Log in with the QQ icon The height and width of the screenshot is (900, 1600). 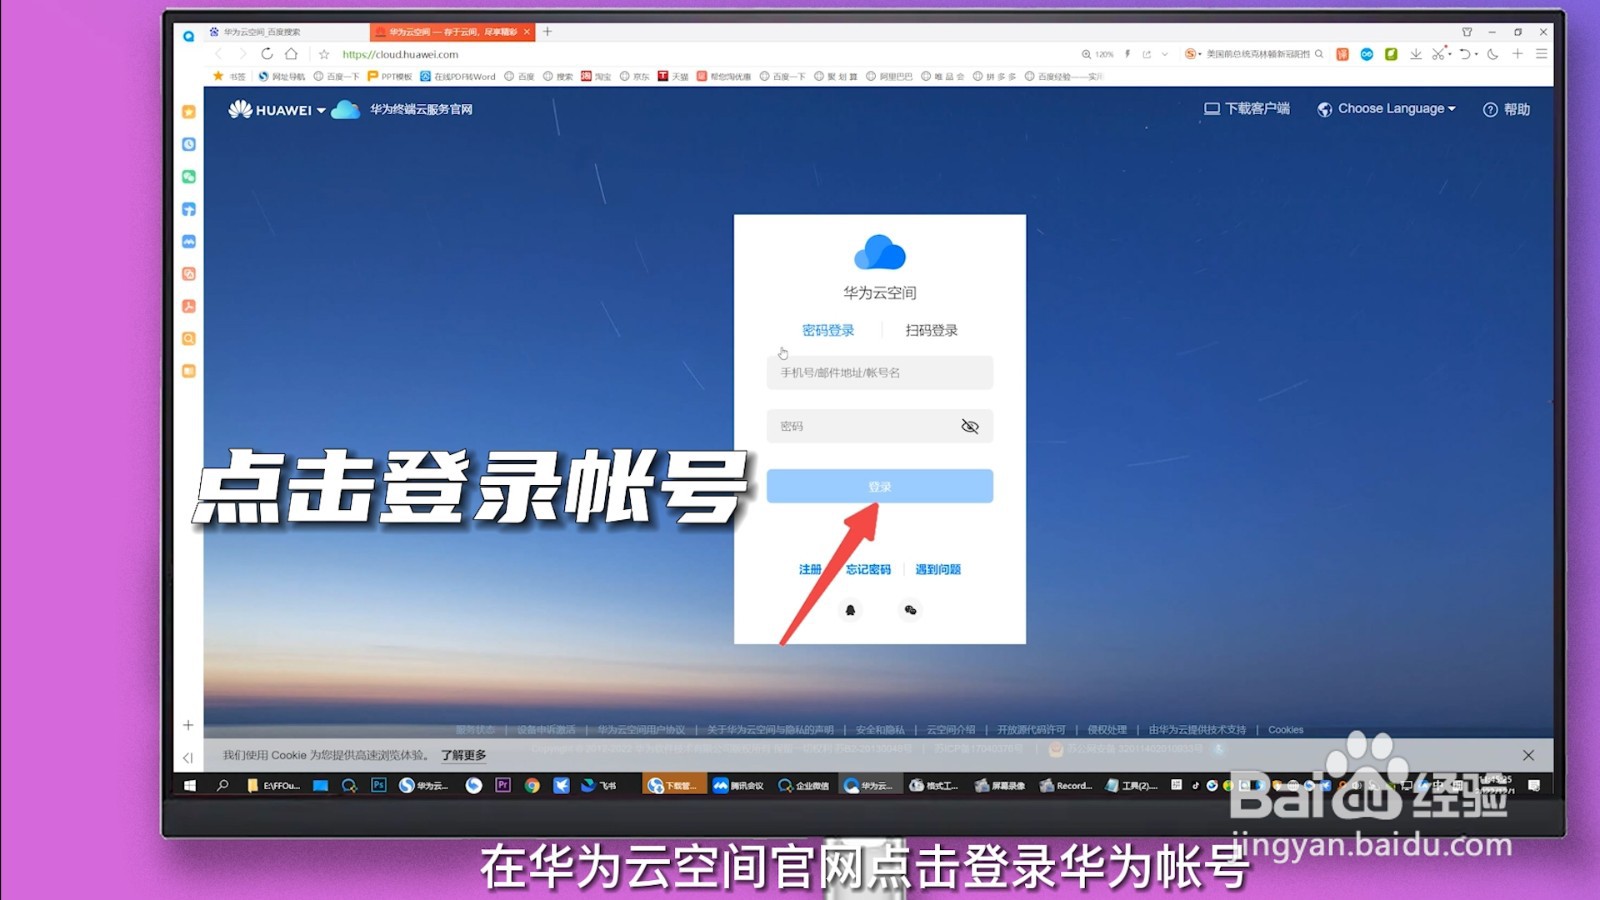click(x=850, y=610)
